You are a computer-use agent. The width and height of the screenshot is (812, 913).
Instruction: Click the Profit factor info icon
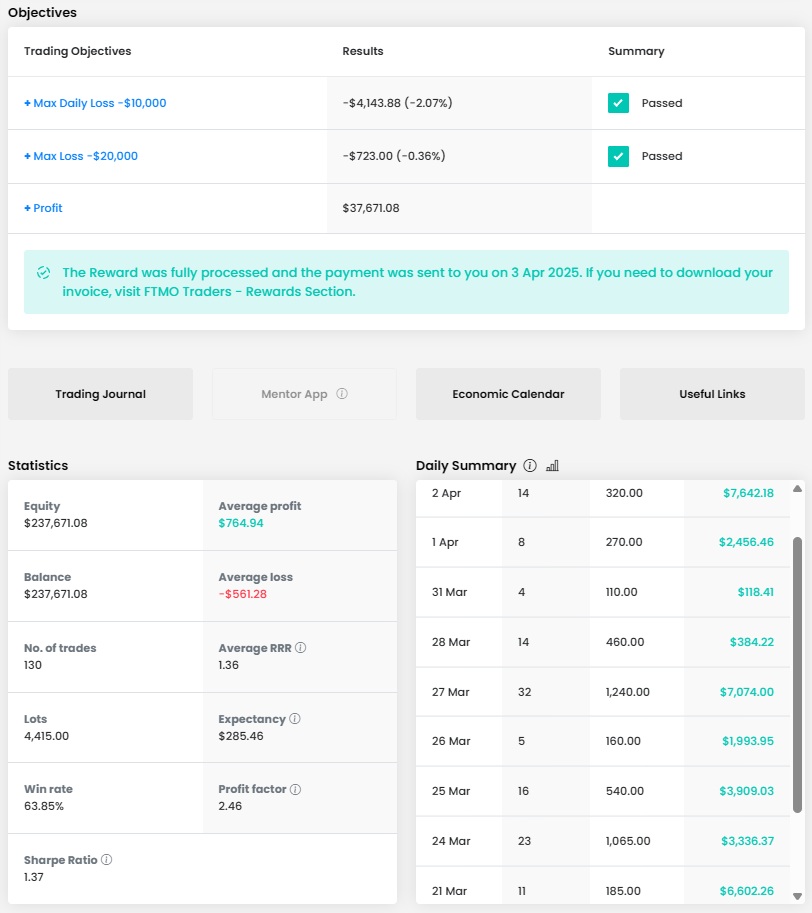(295, 789)
